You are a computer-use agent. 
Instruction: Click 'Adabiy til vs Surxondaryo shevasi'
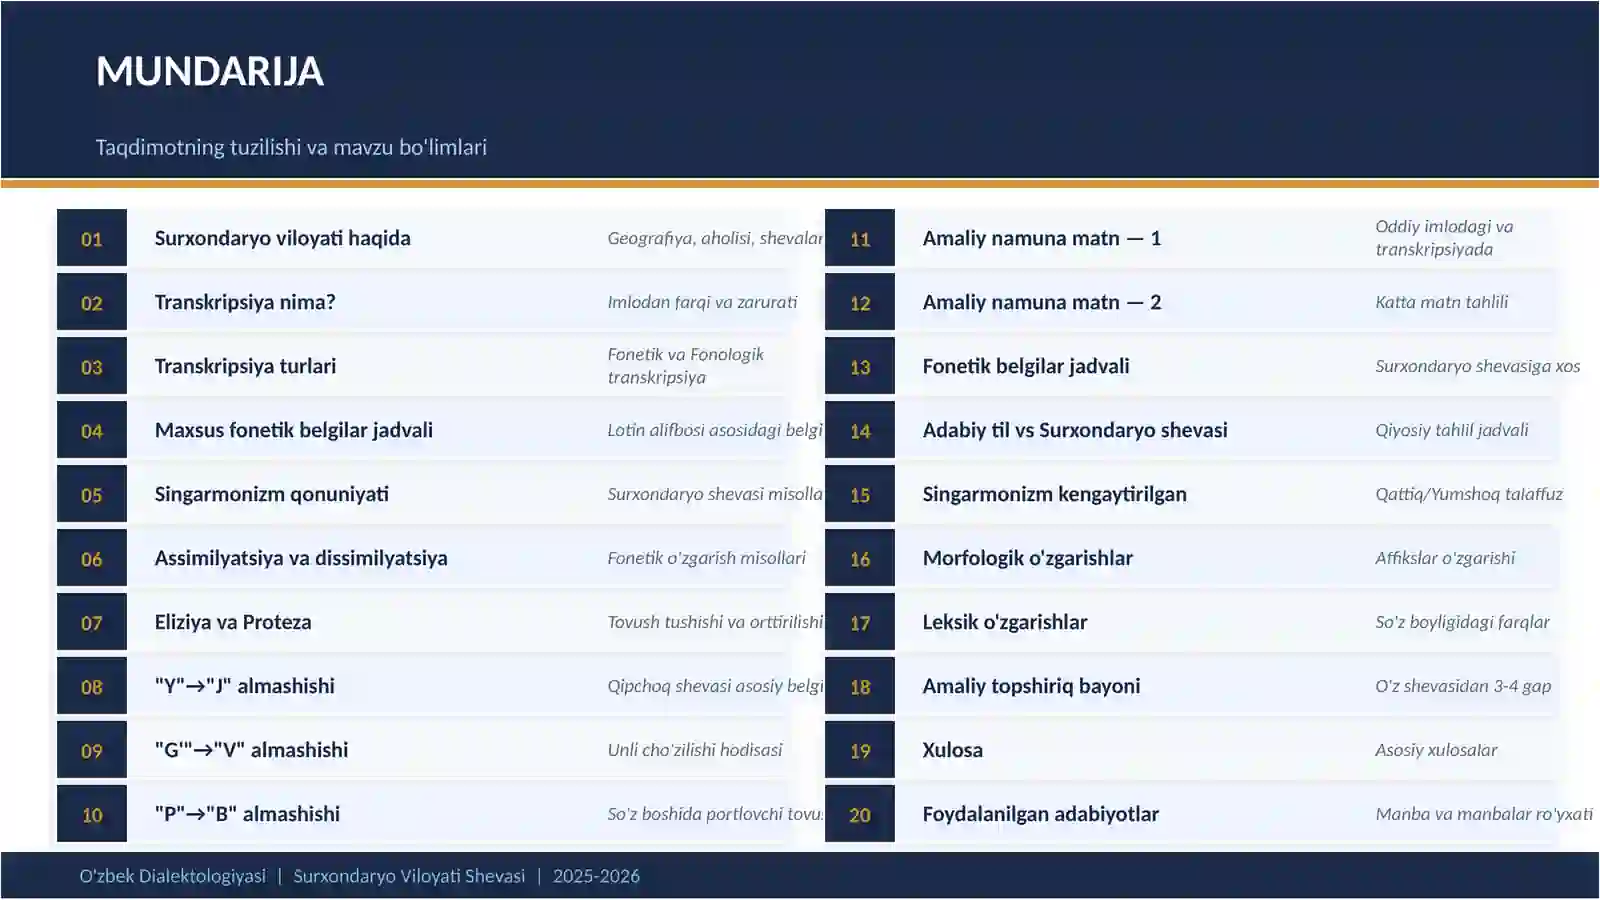[1075, 430]
